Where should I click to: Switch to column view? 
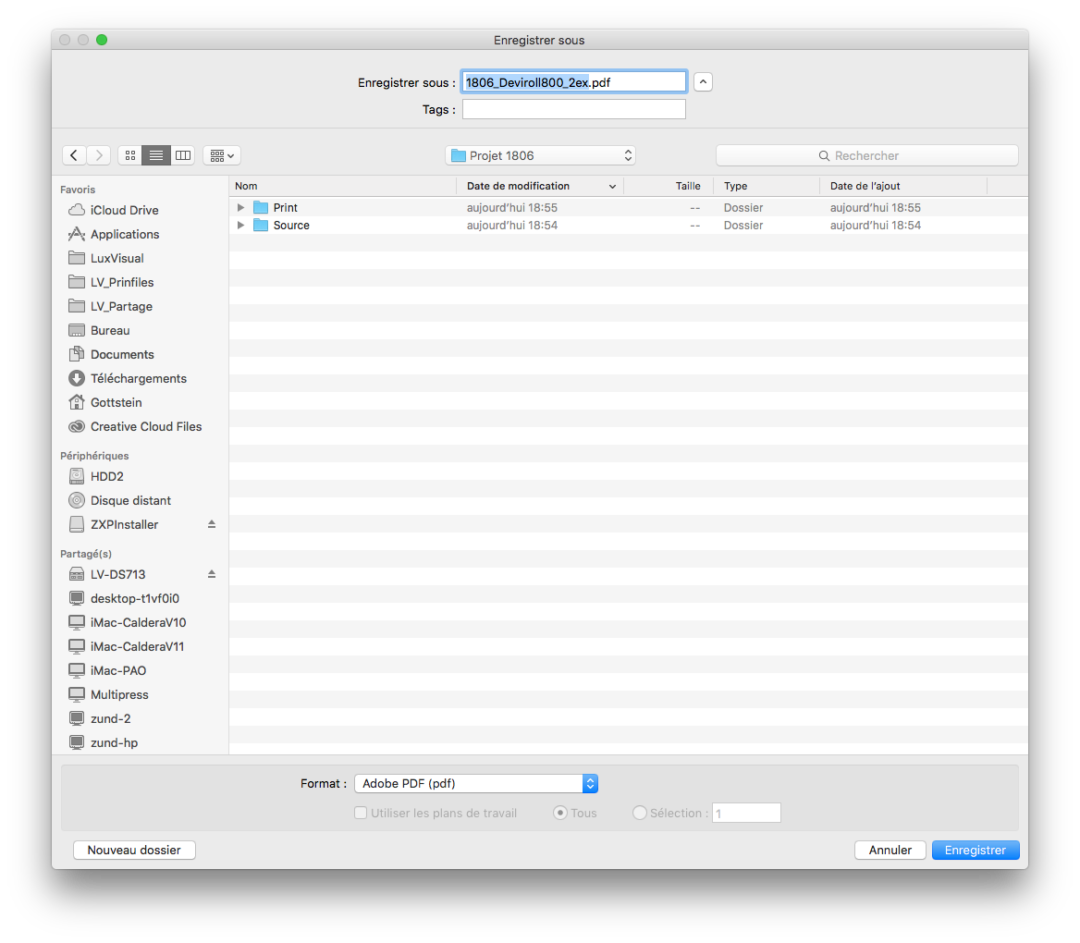183,155
